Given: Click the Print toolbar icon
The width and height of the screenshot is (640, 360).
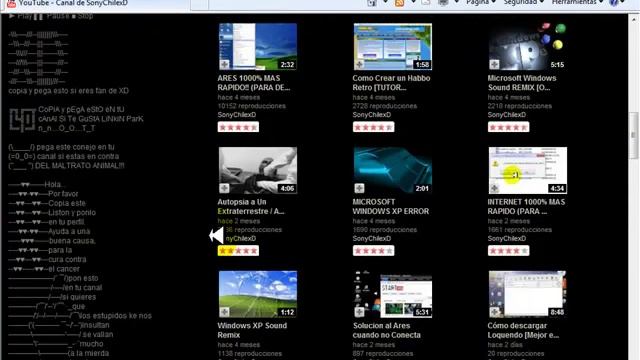Looking at the screenshot, I should (x=443, y=3).
